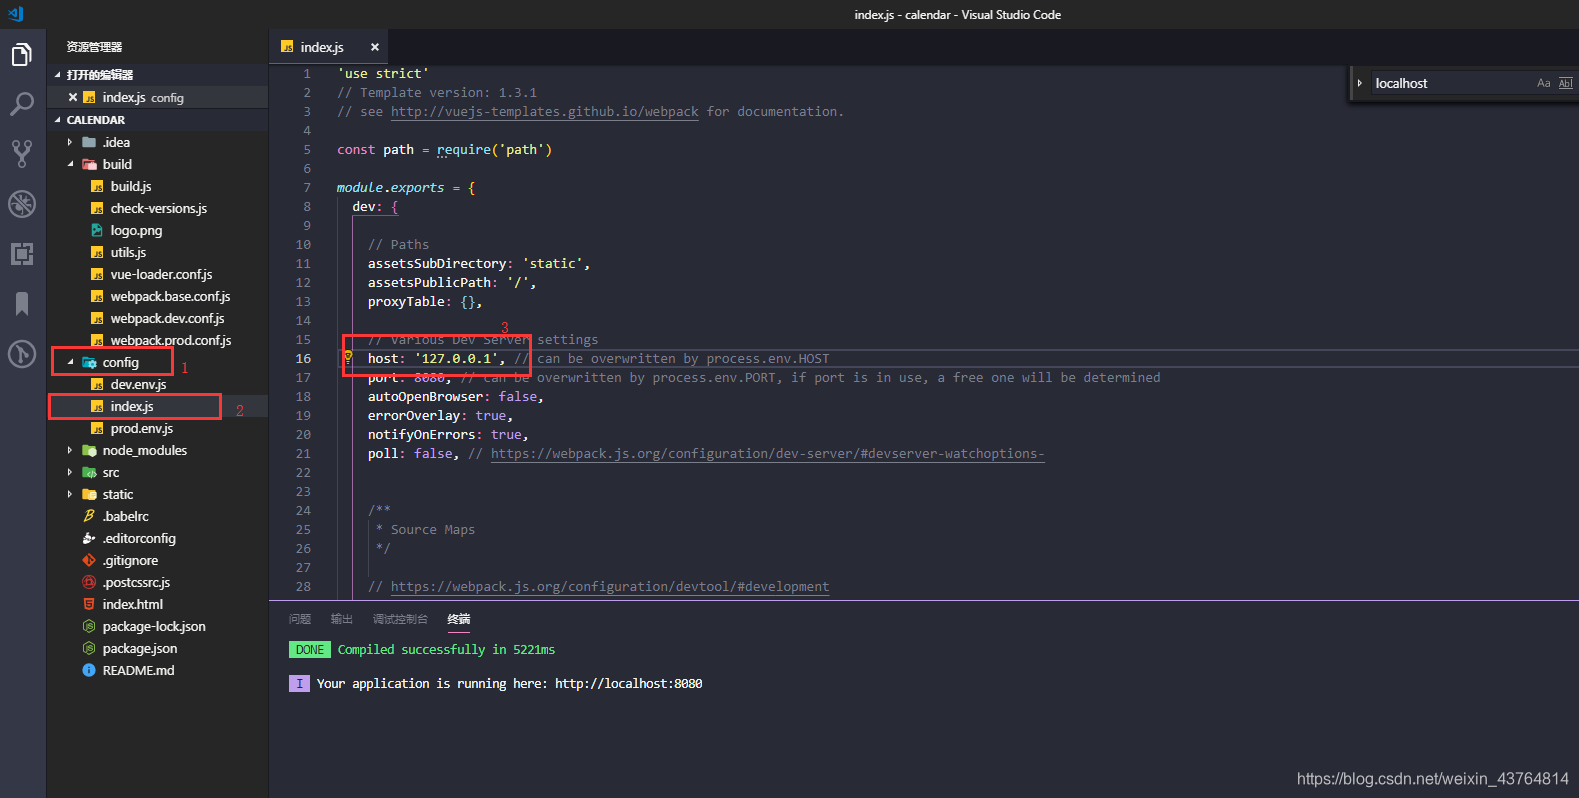This screenshot has width=1579, height=798.
Task: Click the localhost search input field
Action: [x=1450, y=83]
